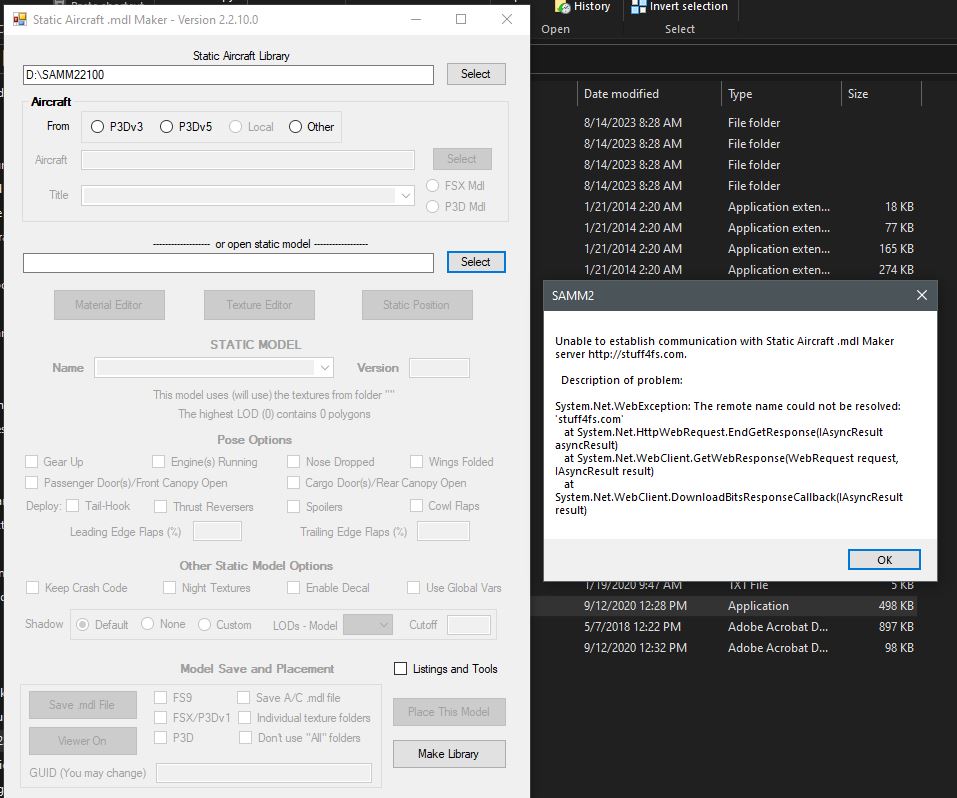Sort by Type column in File Explorer

[740, 93]
